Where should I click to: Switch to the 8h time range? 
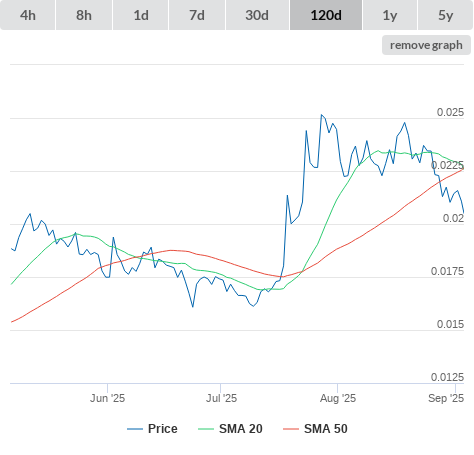84,15
